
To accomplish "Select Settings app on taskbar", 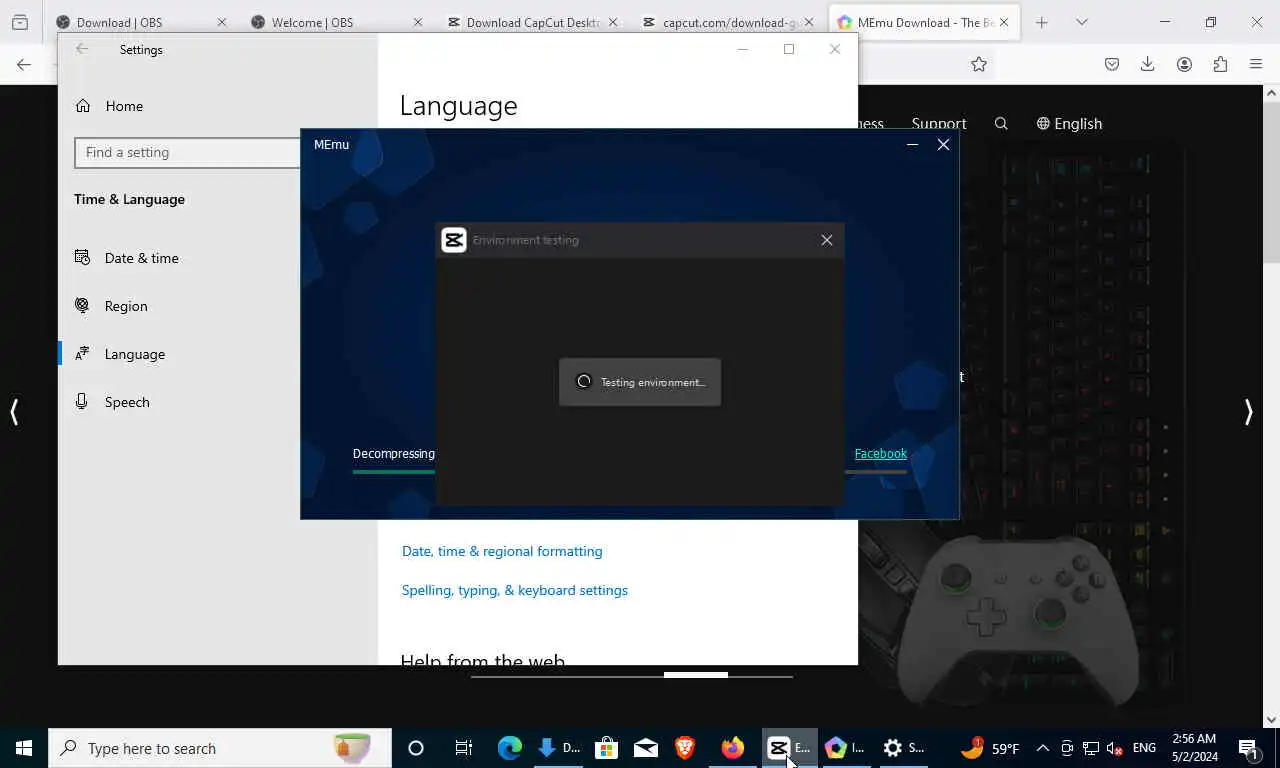I will pos(903,748).
